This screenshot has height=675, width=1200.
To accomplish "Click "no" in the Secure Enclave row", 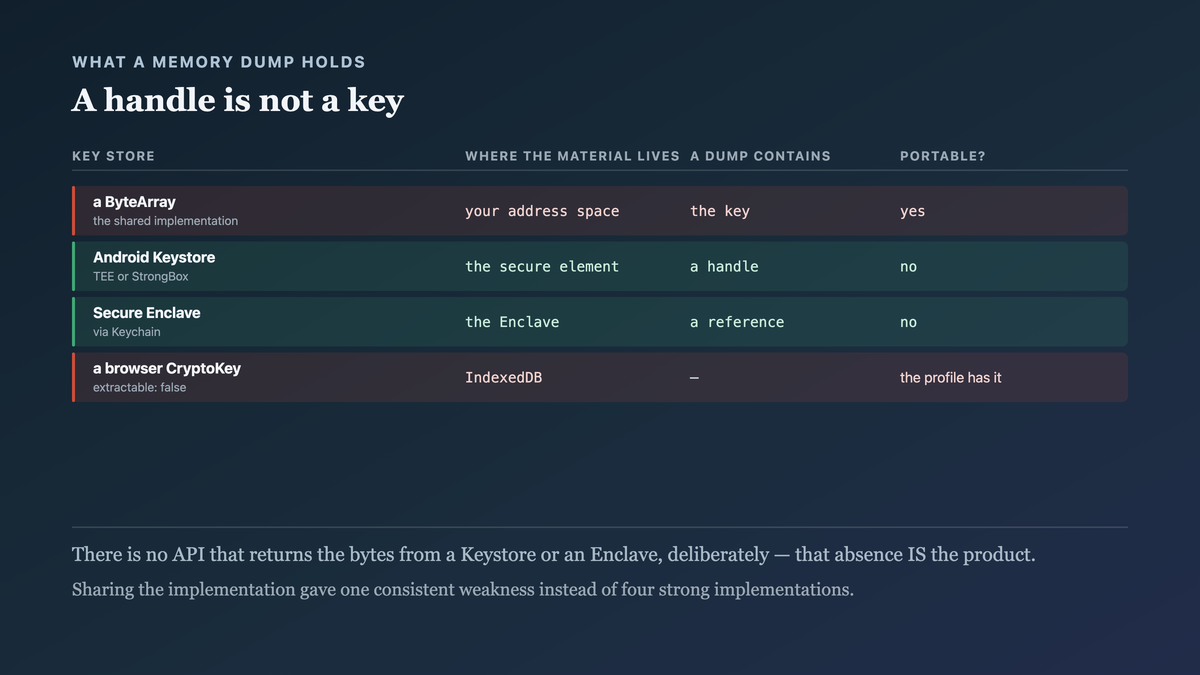I will [x=908, y=322].
